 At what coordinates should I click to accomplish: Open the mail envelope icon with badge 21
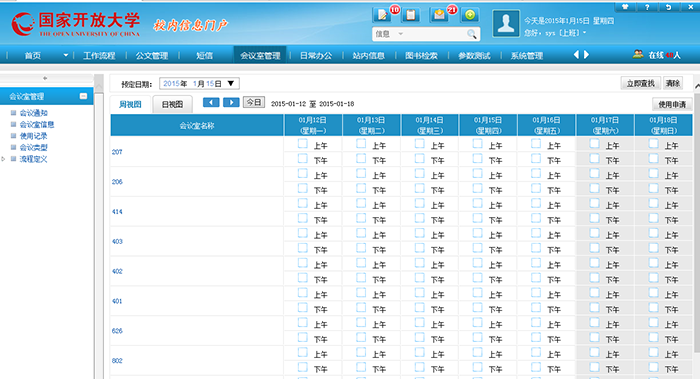(439, 15)
